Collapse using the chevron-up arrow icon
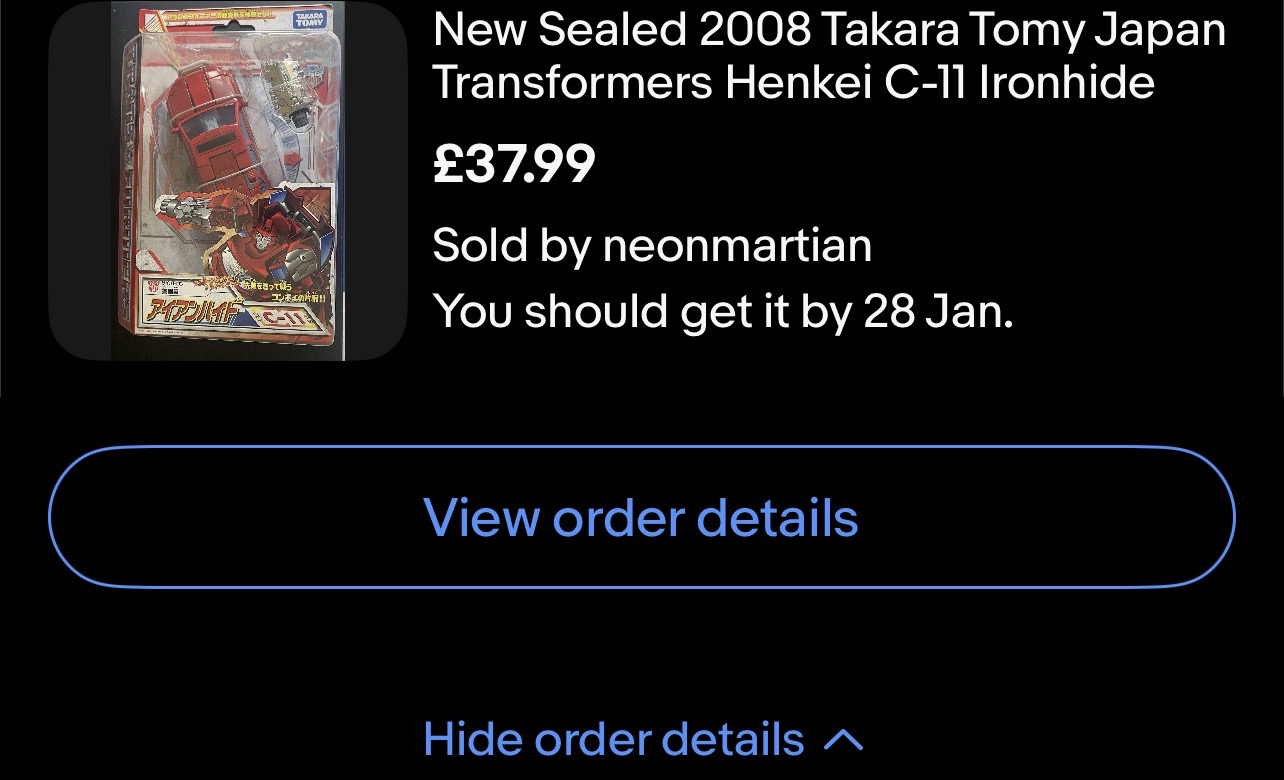The width and height of the screenshot is (1284, 780). pyautogui.click(x=843, y=739)
